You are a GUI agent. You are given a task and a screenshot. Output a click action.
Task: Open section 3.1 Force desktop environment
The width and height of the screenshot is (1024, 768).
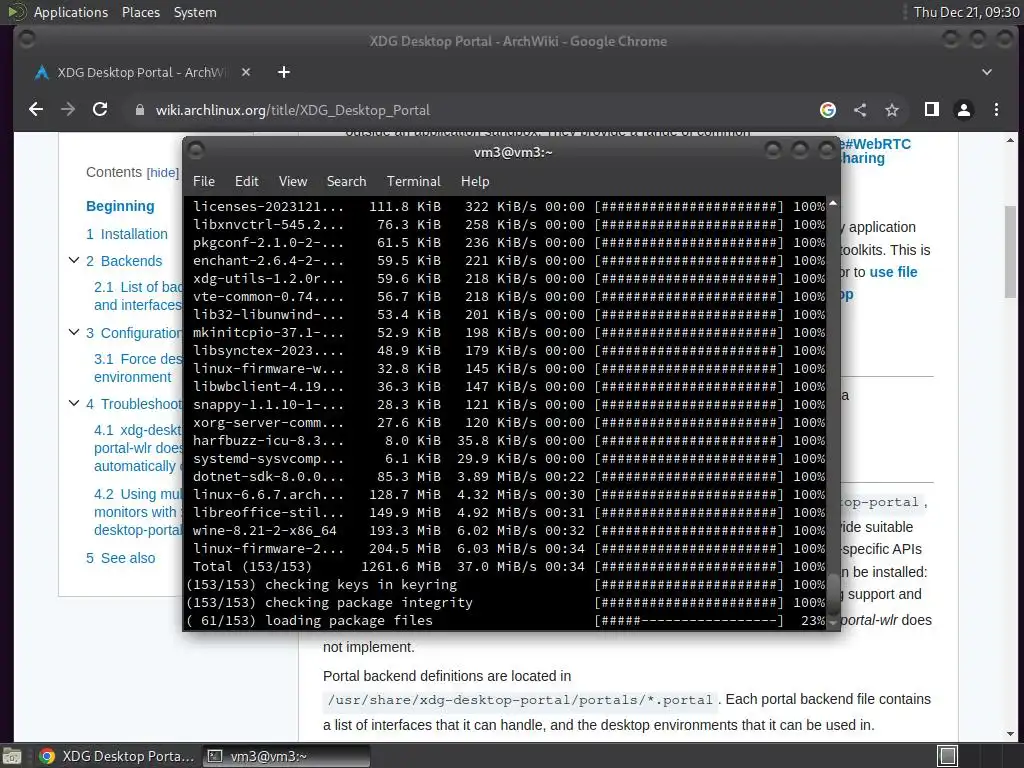pyautogui.click(x=138, y=368)
